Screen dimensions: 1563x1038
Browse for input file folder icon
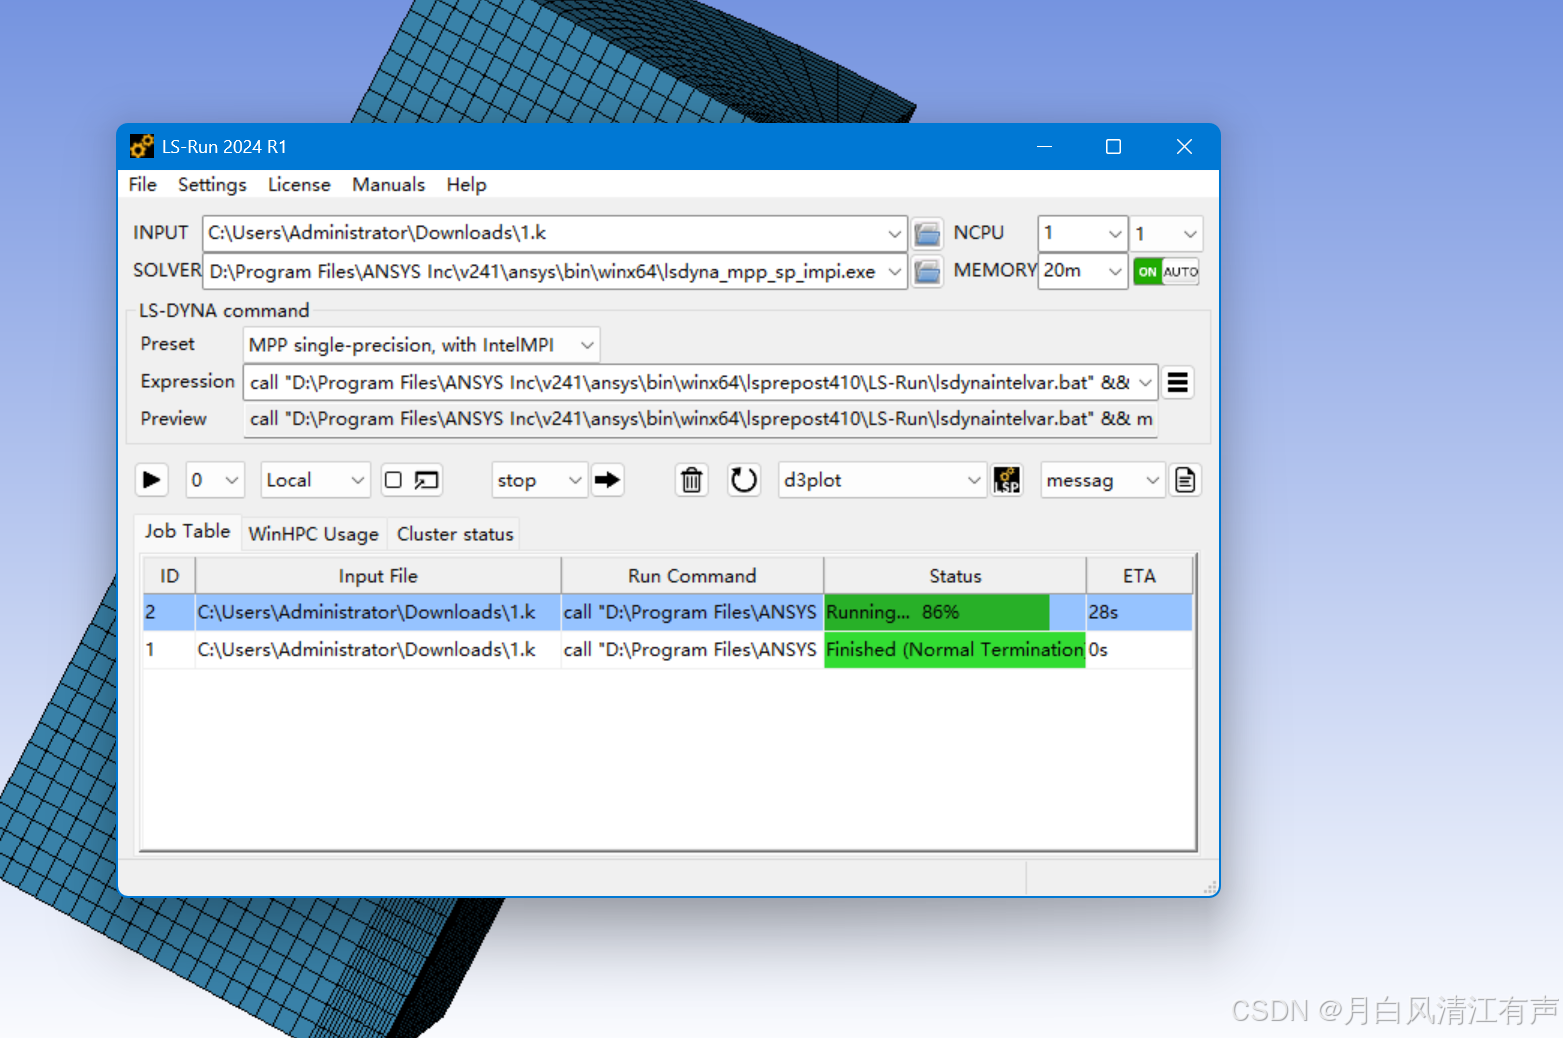click(927, 234)
